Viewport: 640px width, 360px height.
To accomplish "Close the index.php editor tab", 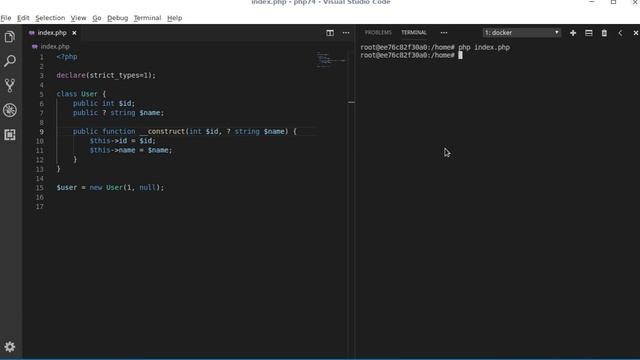I will click(x=74, y=33).
